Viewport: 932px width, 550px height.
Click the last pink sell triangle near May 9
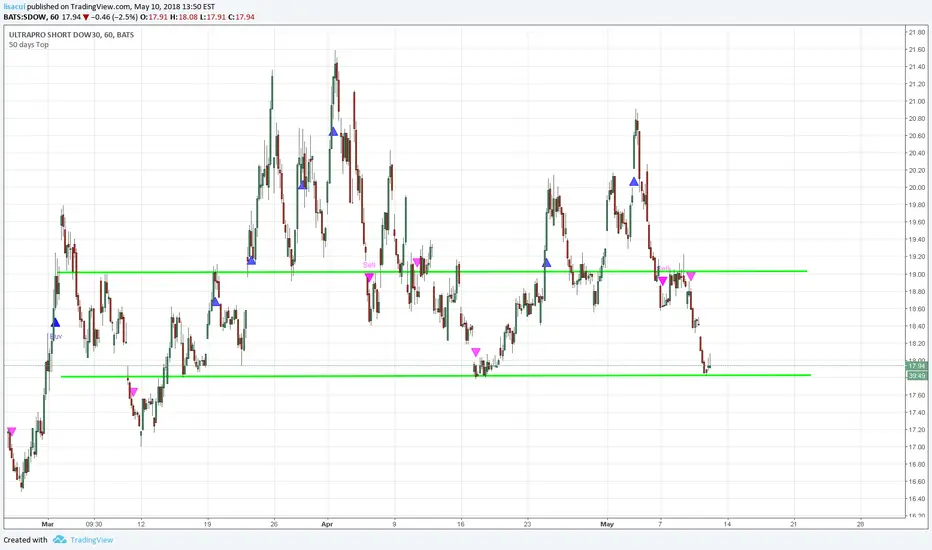(x=691, y=276)
